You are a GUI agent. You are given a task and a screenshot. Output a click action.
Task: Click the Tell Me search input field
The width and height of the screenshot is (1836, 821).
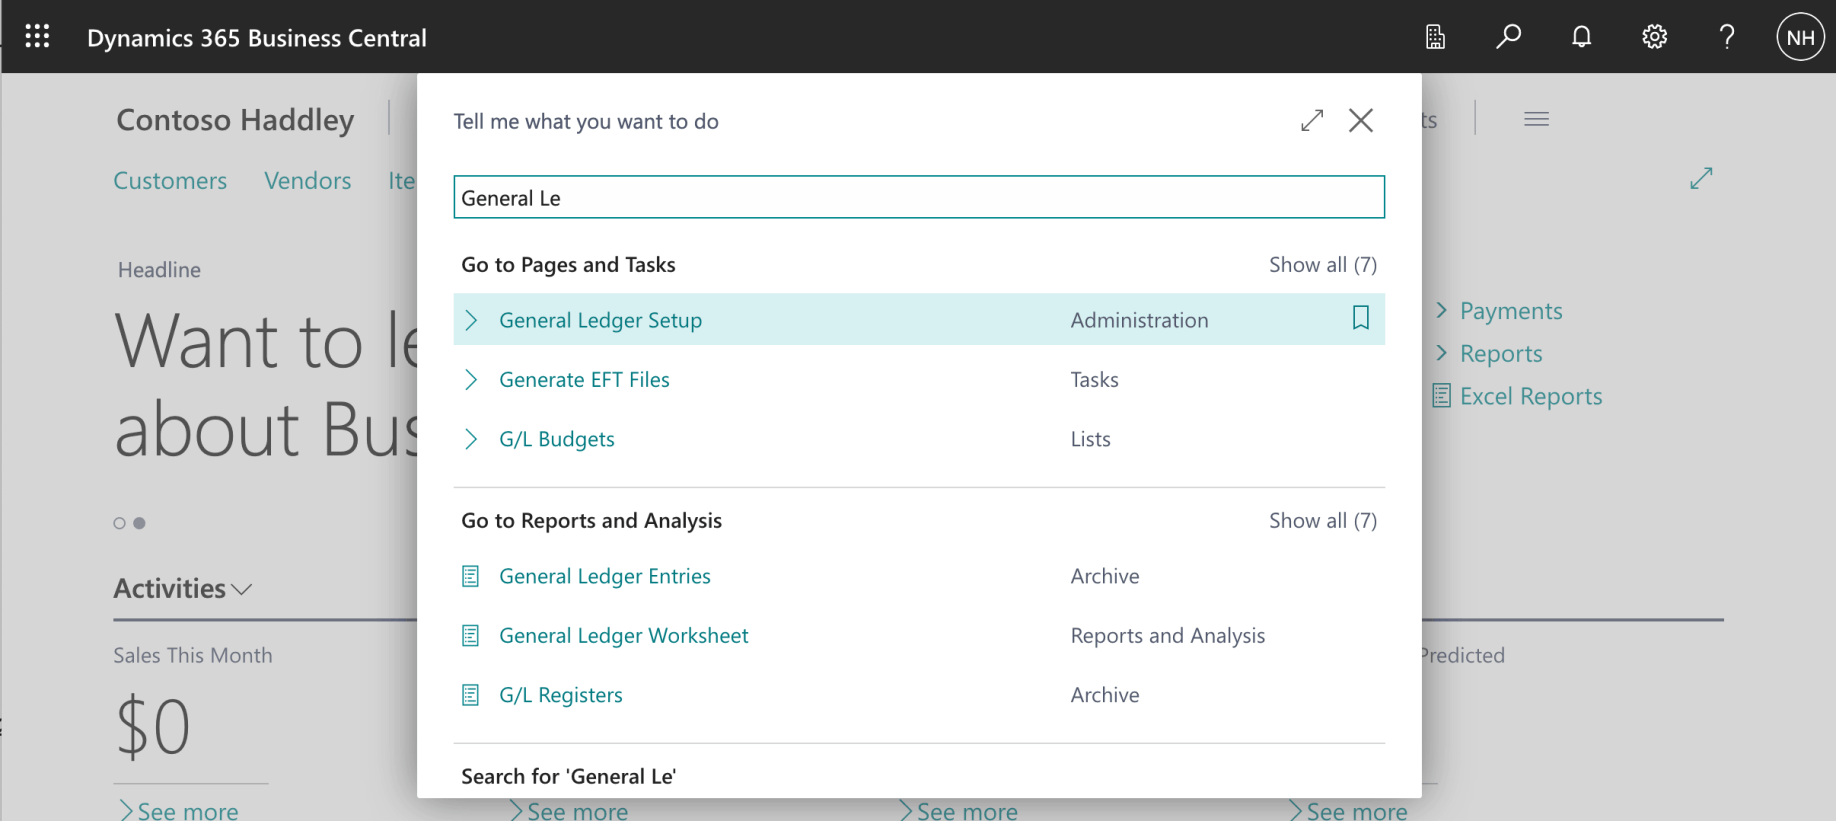pos(918,197)
